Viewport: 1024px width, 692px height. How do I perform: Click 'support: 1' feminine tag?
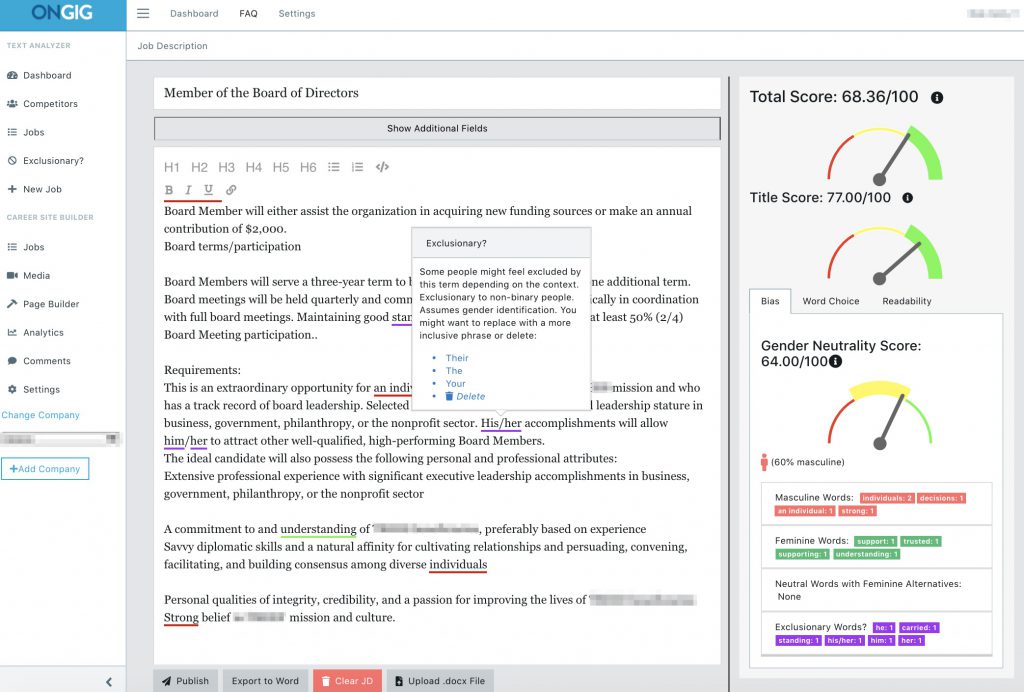(x=876, y=541)
